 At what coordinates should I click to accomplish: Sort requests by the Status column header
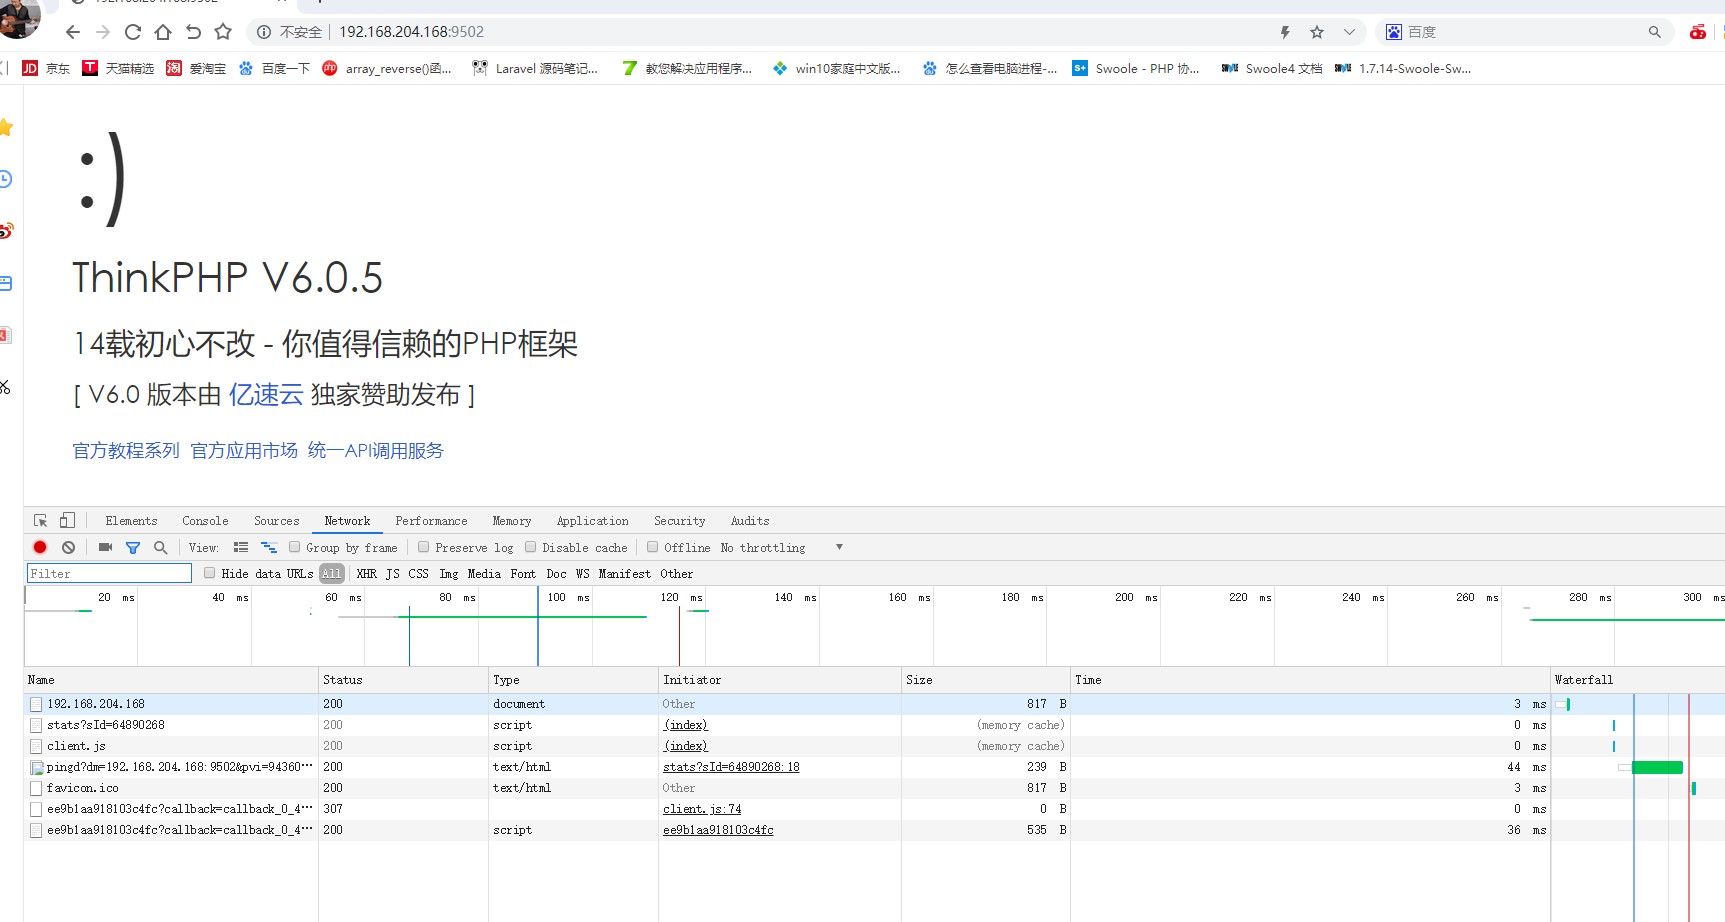403,680
